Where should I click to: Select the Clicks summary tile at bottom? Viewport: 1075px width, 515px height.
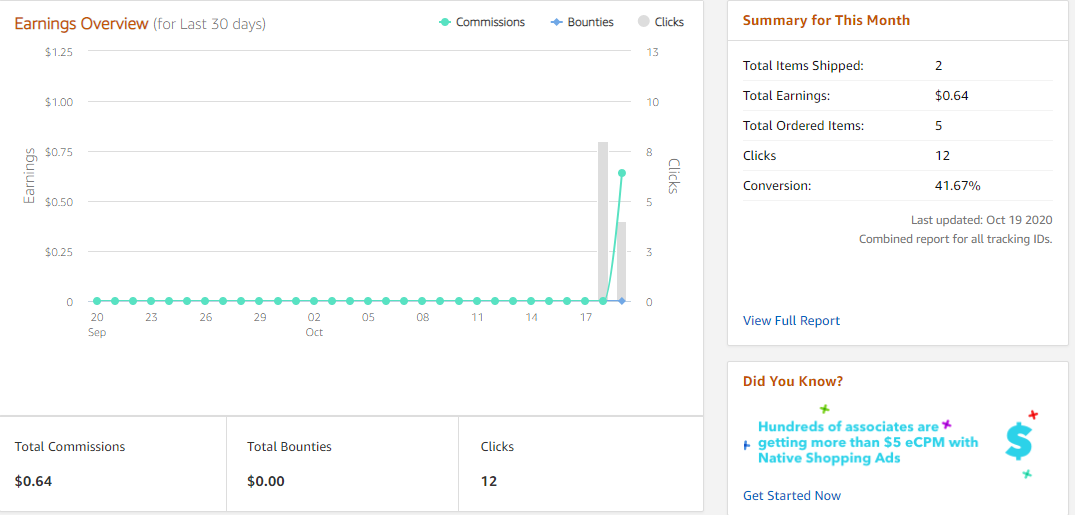(581, 464)
